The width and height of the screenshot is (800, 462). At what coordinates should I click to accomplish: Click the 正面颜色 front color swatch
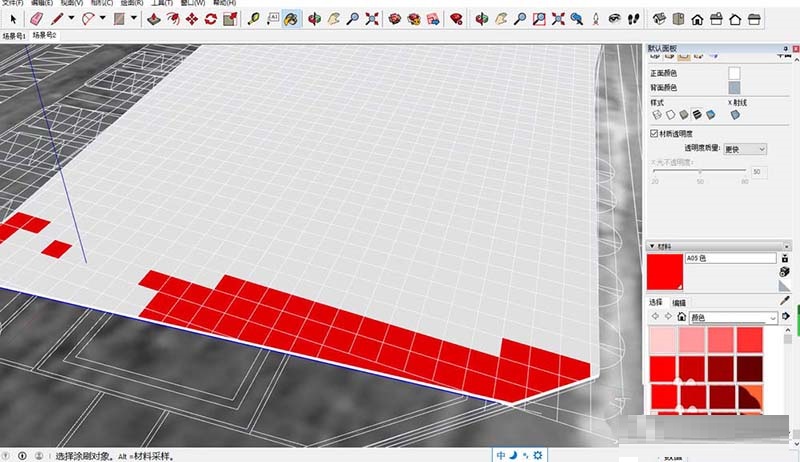[734, 73]
